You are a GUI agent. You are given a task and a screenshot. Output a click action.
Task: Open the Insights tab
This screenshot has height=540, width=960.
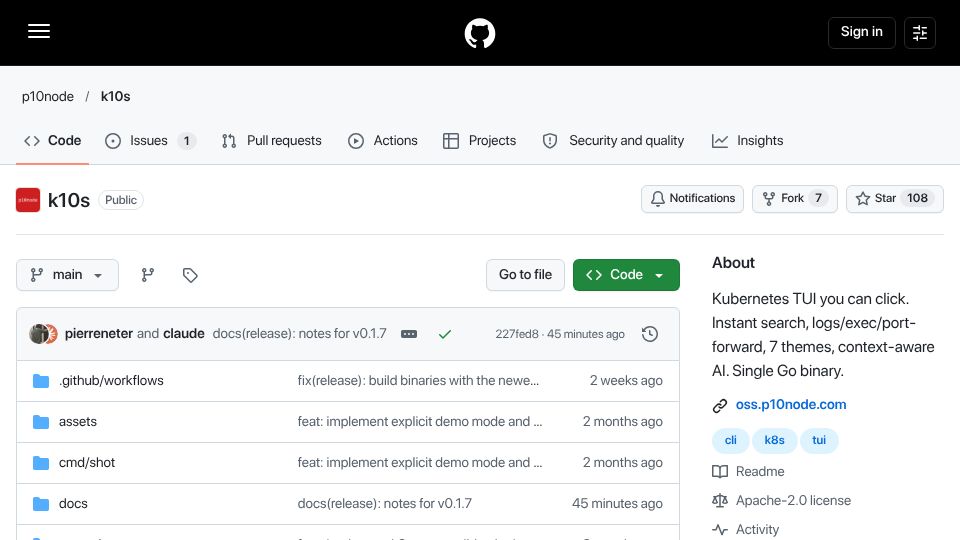coord(748,141)
